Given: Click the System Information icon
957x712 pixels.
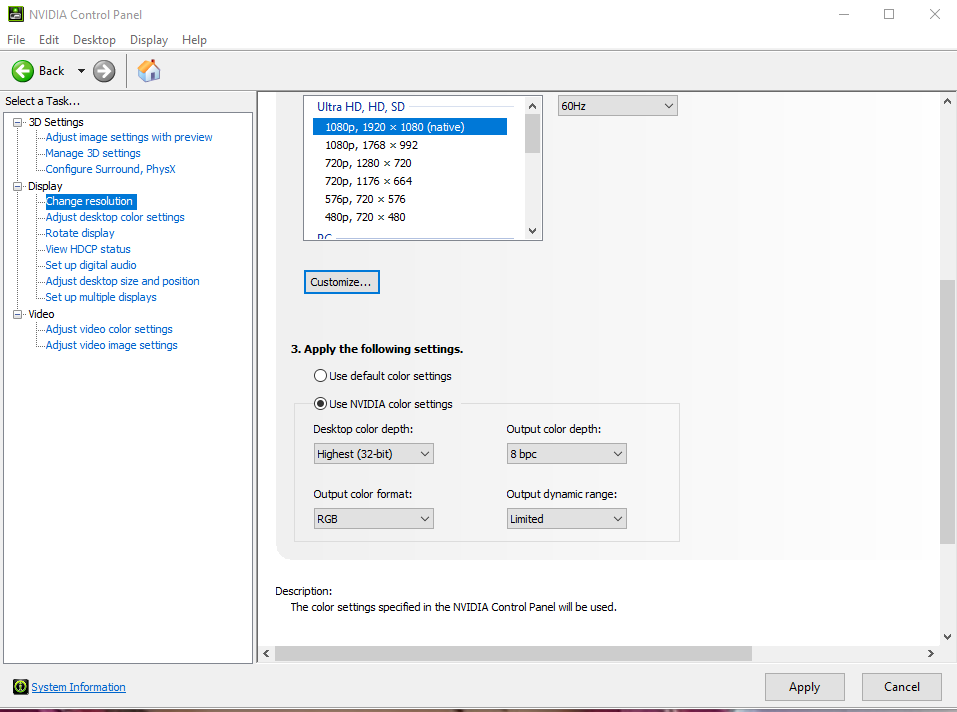Looking at the screenshot, I should [x=20, y=687].
